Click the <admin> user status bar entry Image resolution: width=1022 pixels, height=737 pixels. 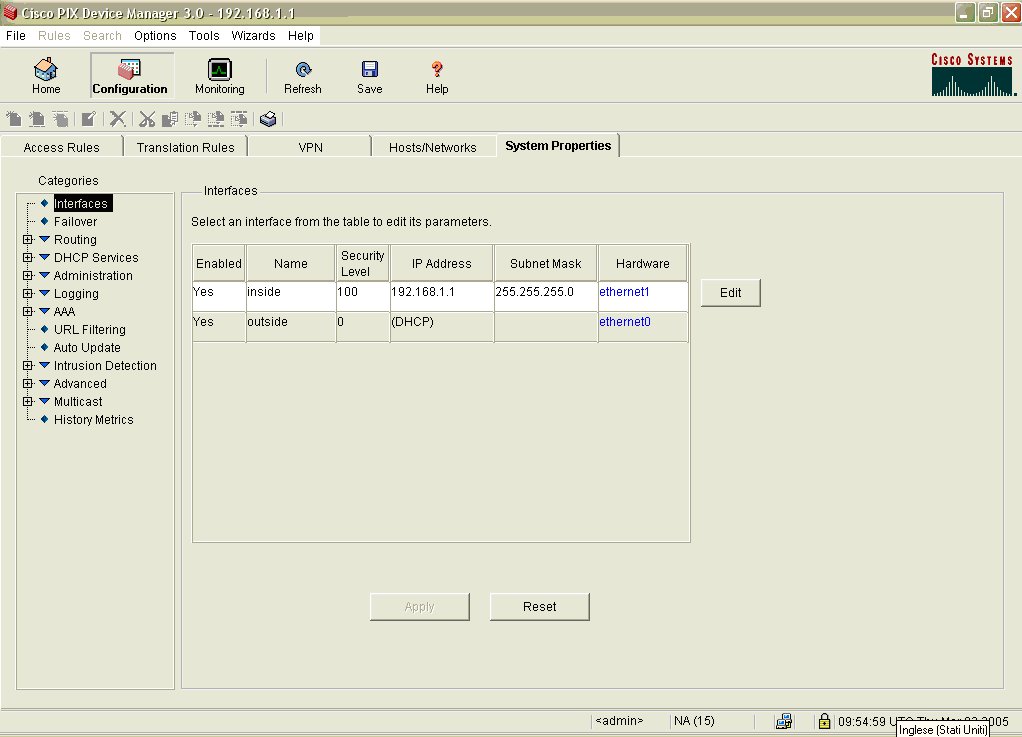tap(619, 721)
